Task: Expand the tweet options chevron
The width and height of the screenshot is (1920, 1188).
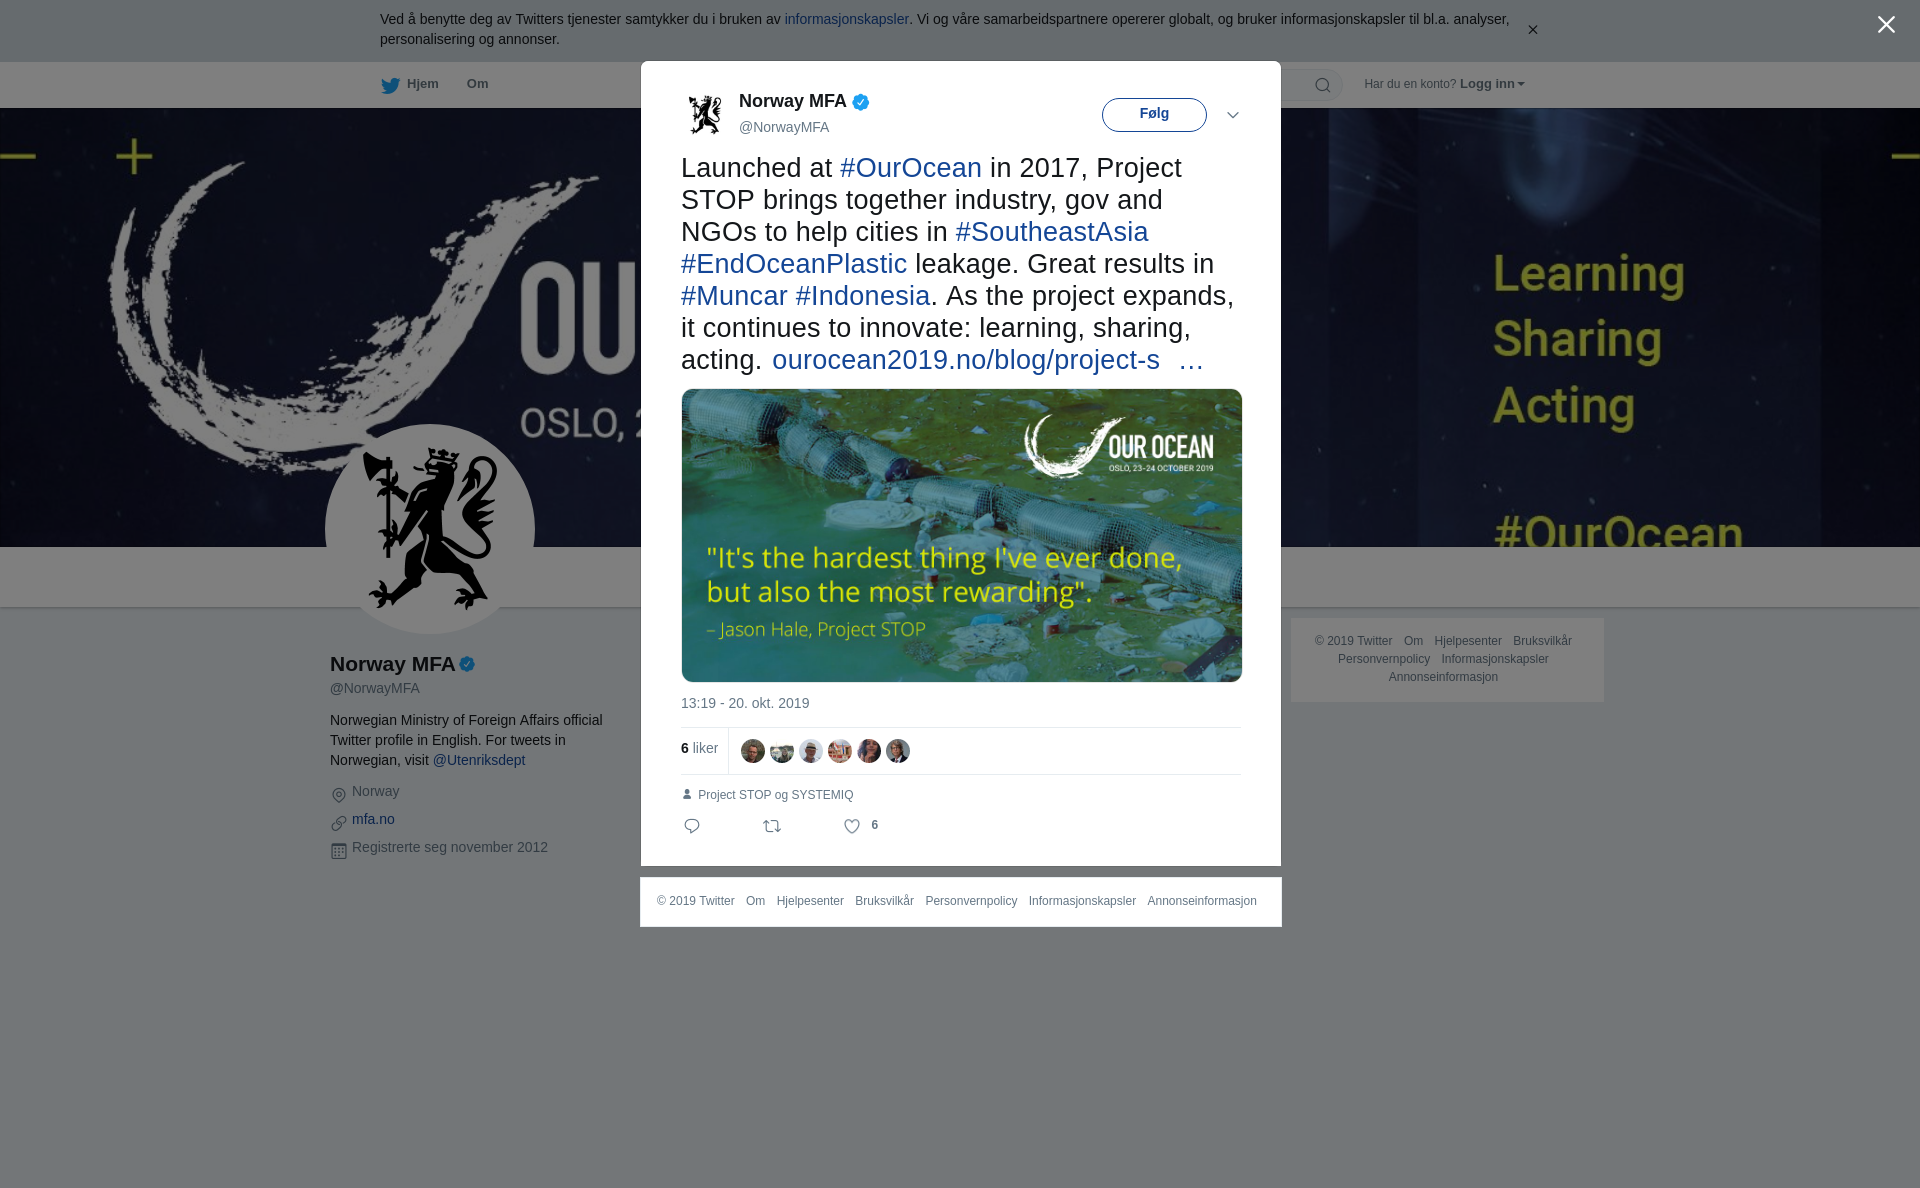Action: pyautogui.click(x=1233, y=115)
